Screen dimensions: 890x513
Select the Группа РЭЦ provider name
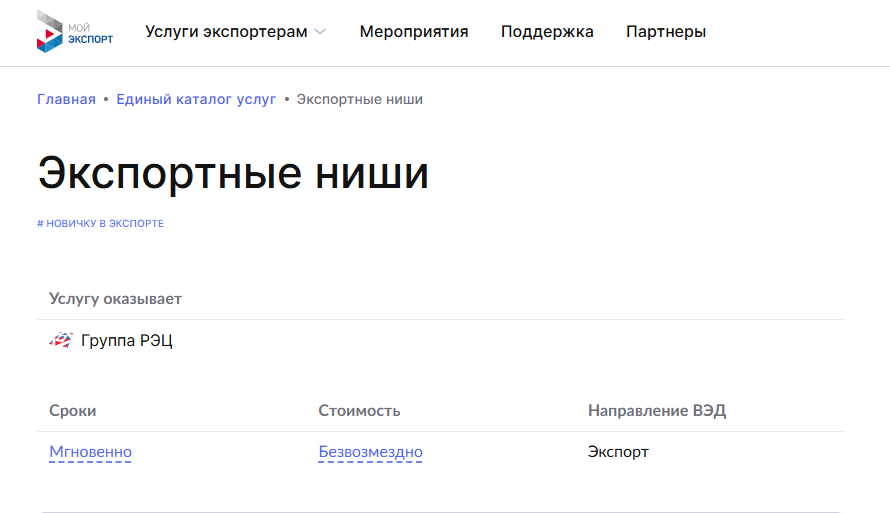pos(127,340)
